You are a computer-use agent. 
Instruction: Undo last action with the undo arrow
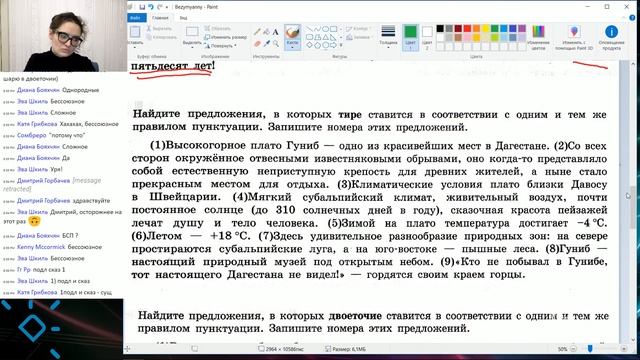(151, 7)
